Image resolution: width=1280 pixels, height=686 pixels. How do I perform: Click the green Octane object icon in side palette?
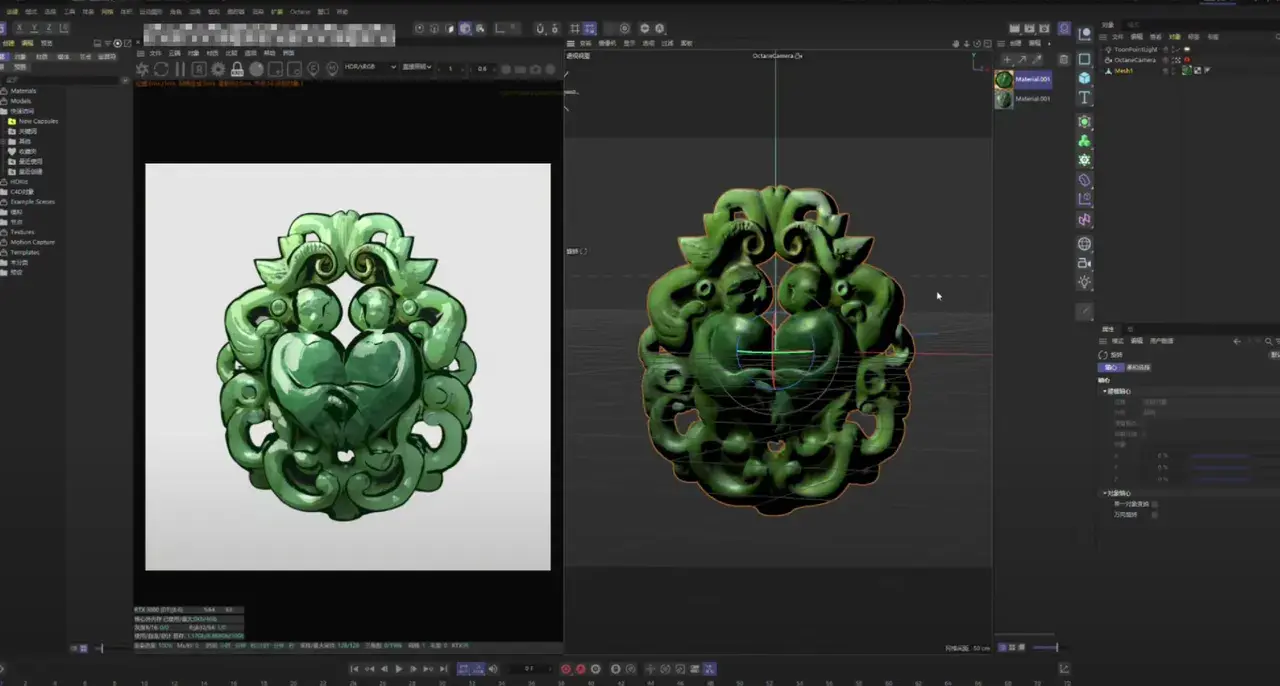pos(1085,139)
